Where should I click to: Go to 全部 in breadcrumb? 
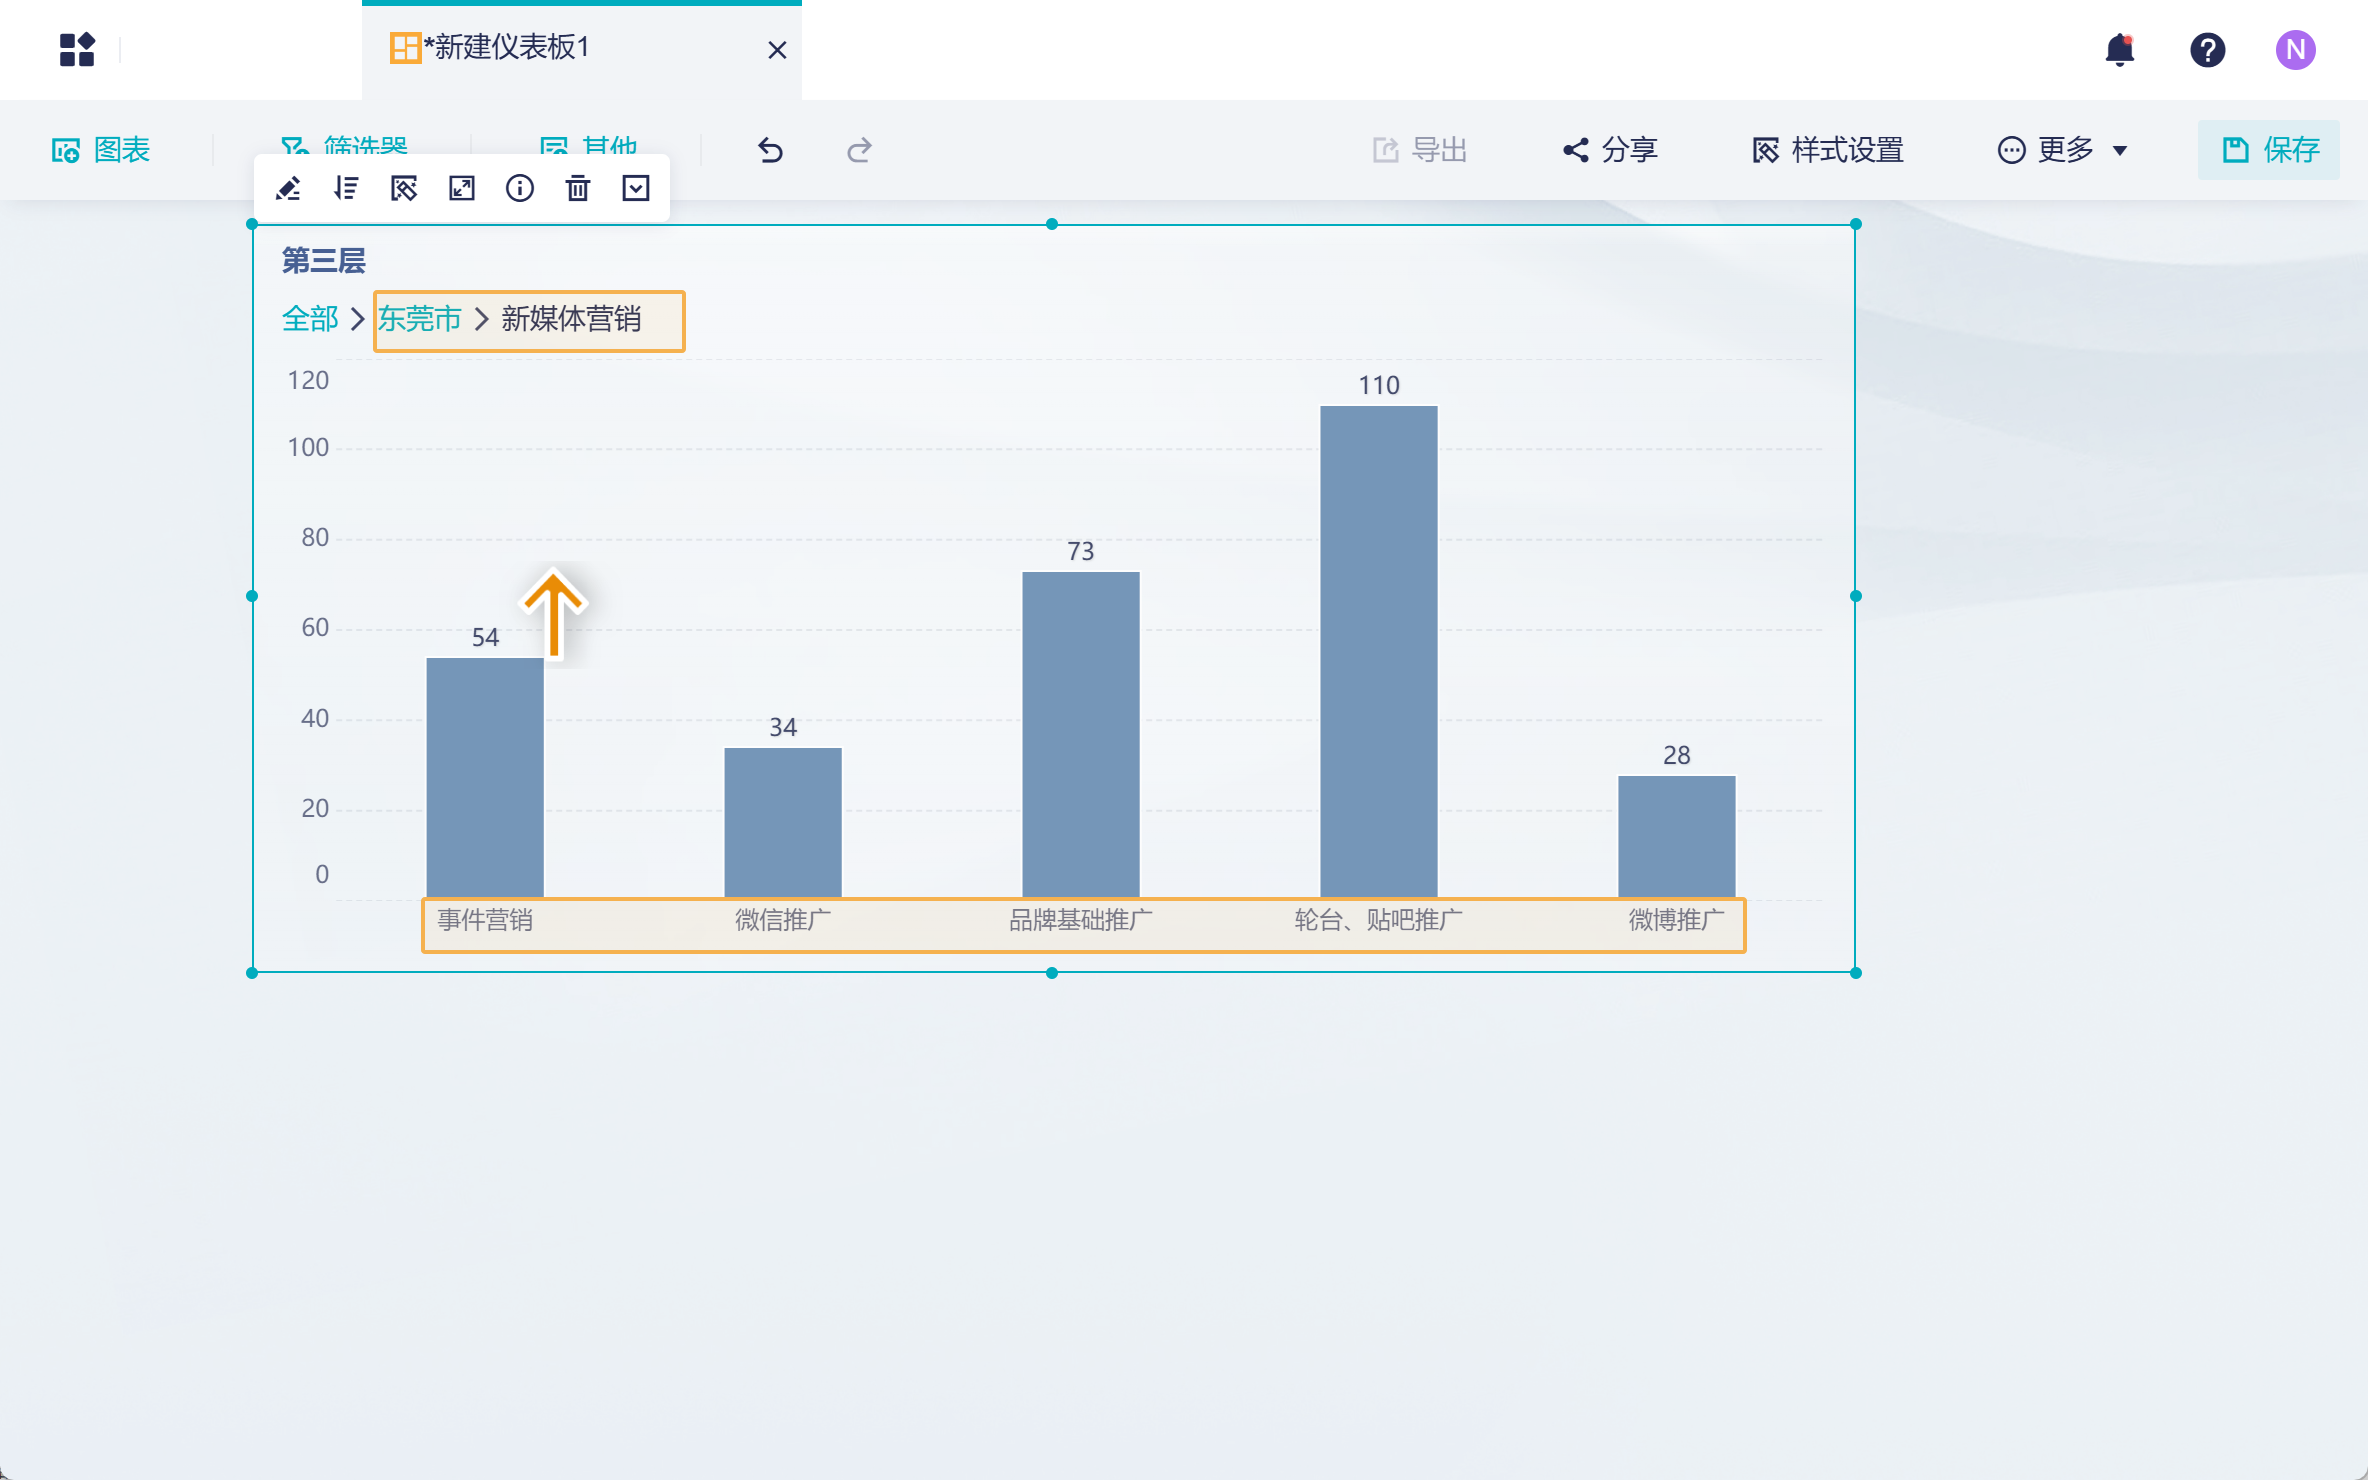pyautogui.click(x=310, y=319)
